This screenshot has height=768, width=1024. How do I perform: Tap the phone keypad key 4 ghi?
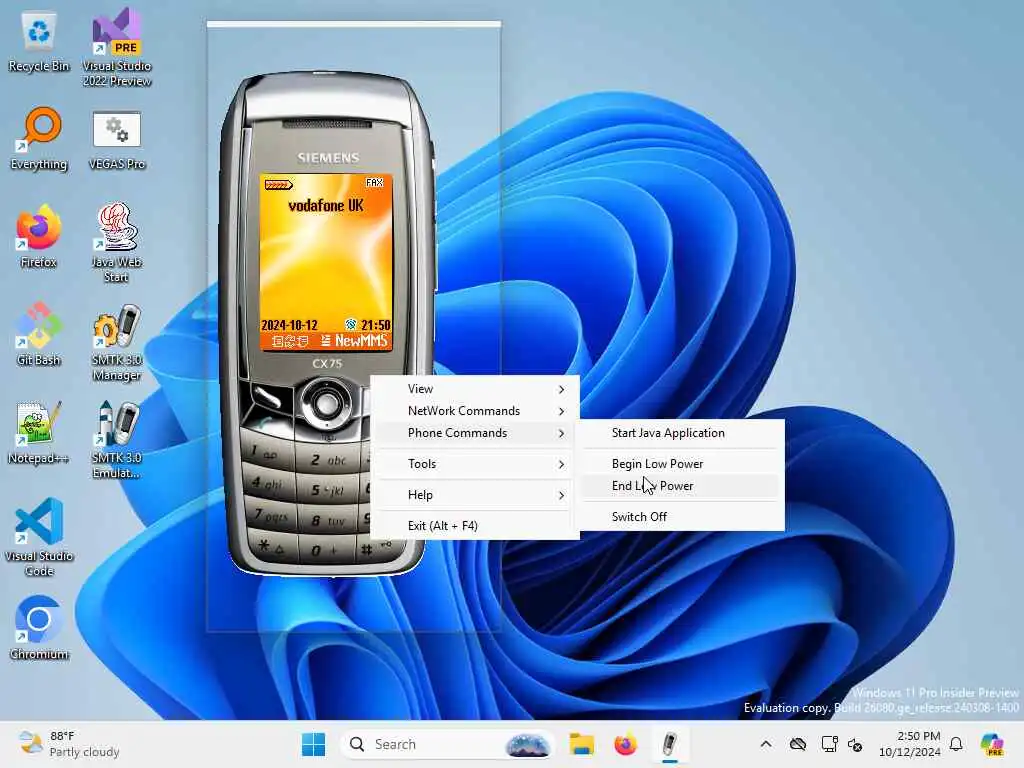coord(268,484)
